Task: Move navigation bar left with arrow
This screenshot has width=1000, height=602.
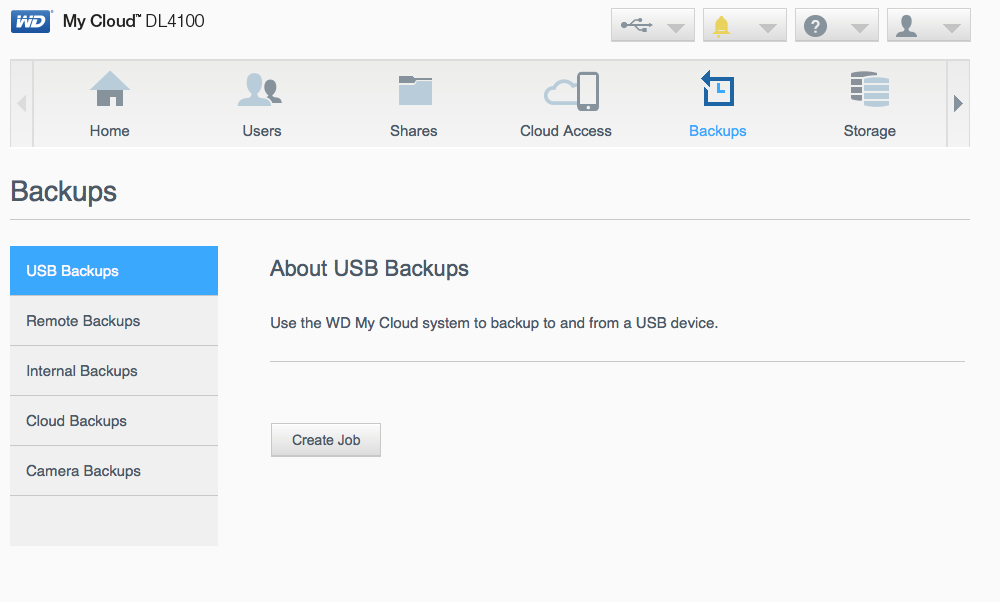Action: 22,103
